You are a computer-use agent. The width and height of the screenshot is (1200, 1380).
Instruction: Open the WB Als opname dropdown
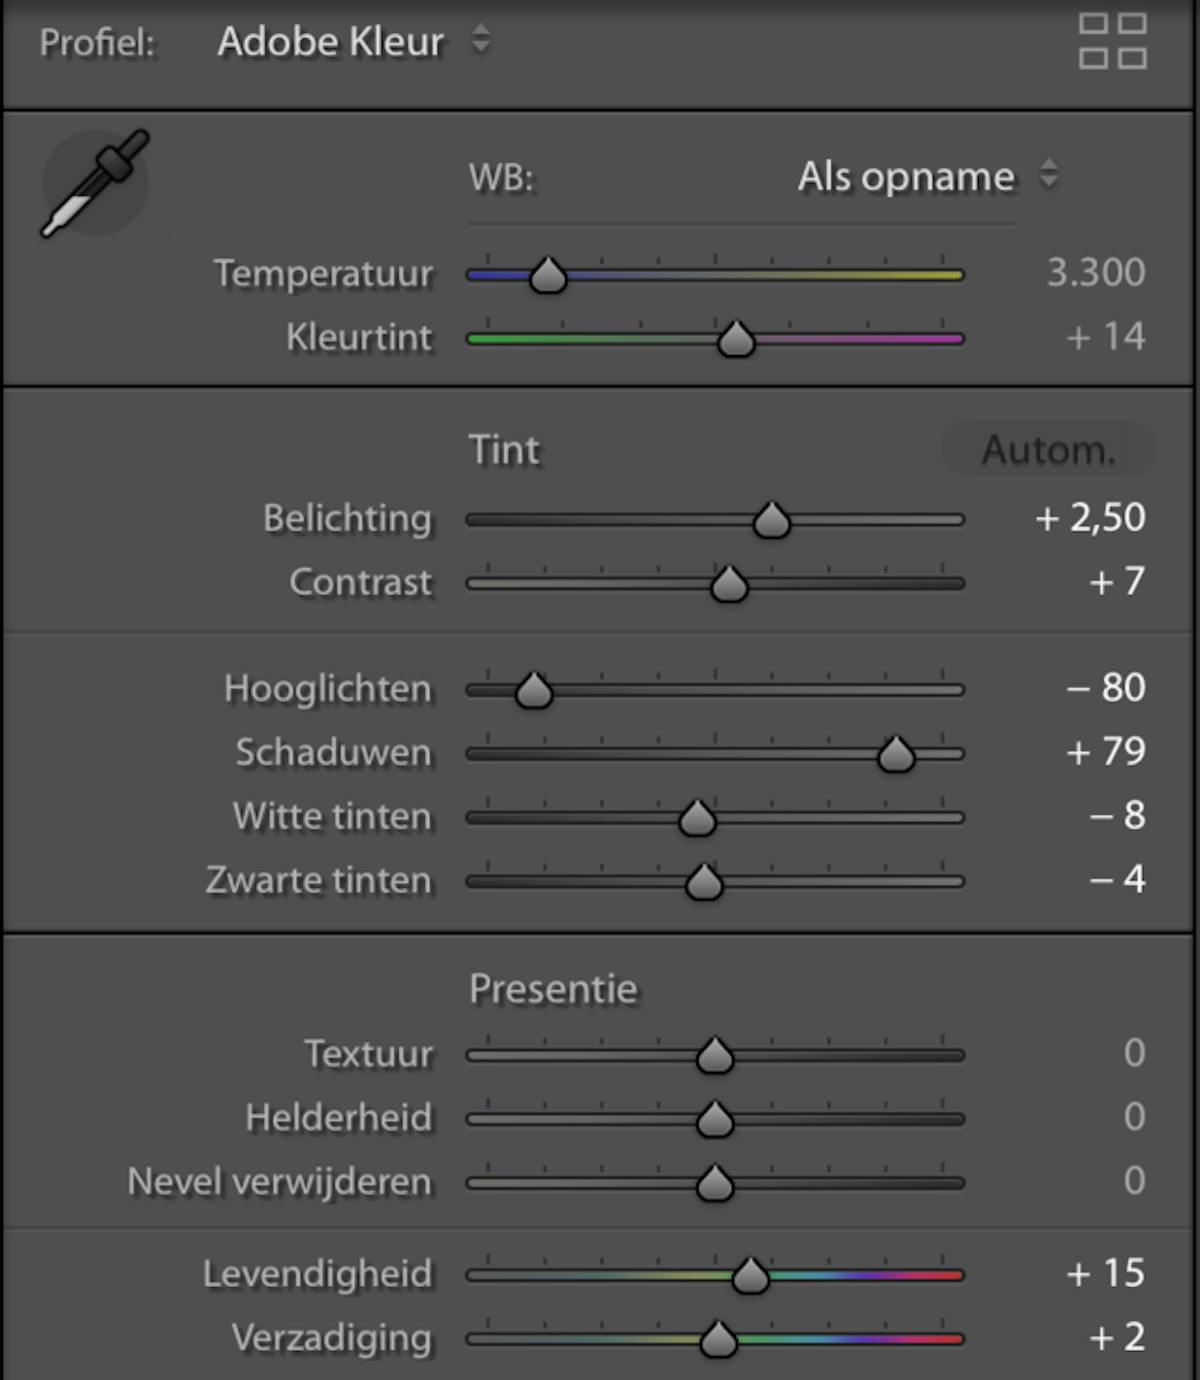(927, 177)
